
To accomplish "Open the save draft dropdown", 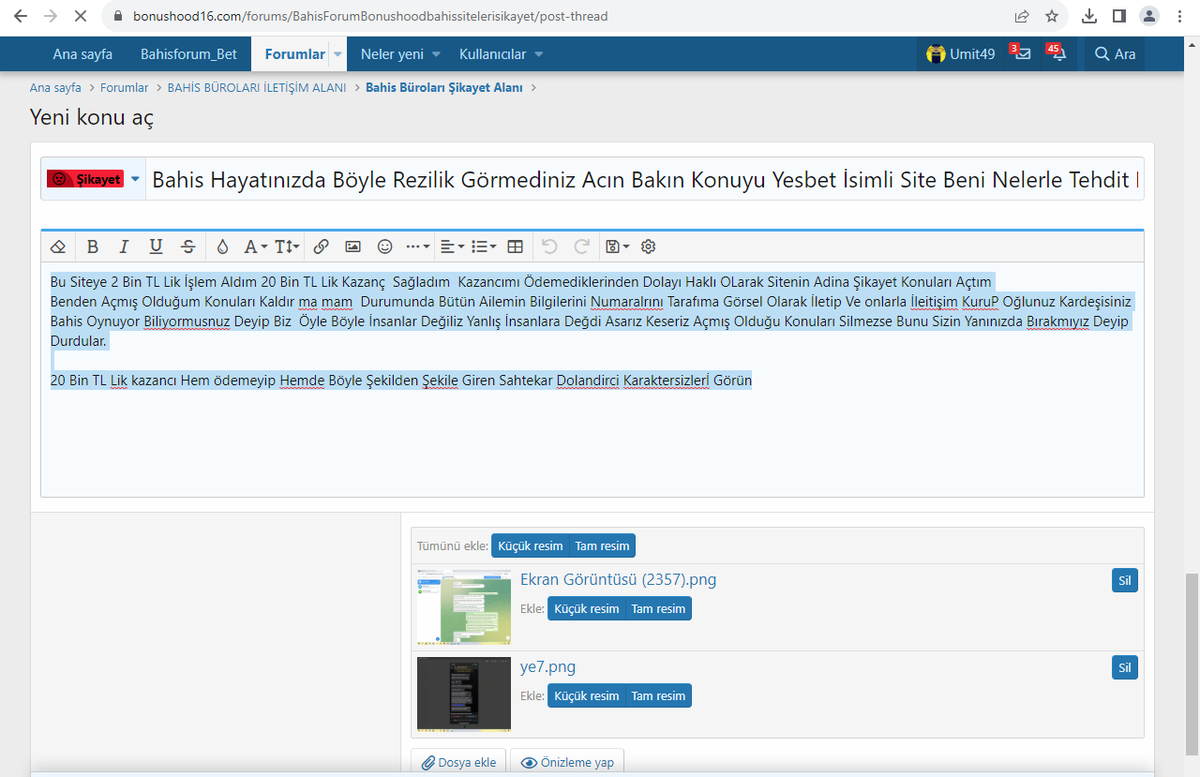I will coord(617,246).
